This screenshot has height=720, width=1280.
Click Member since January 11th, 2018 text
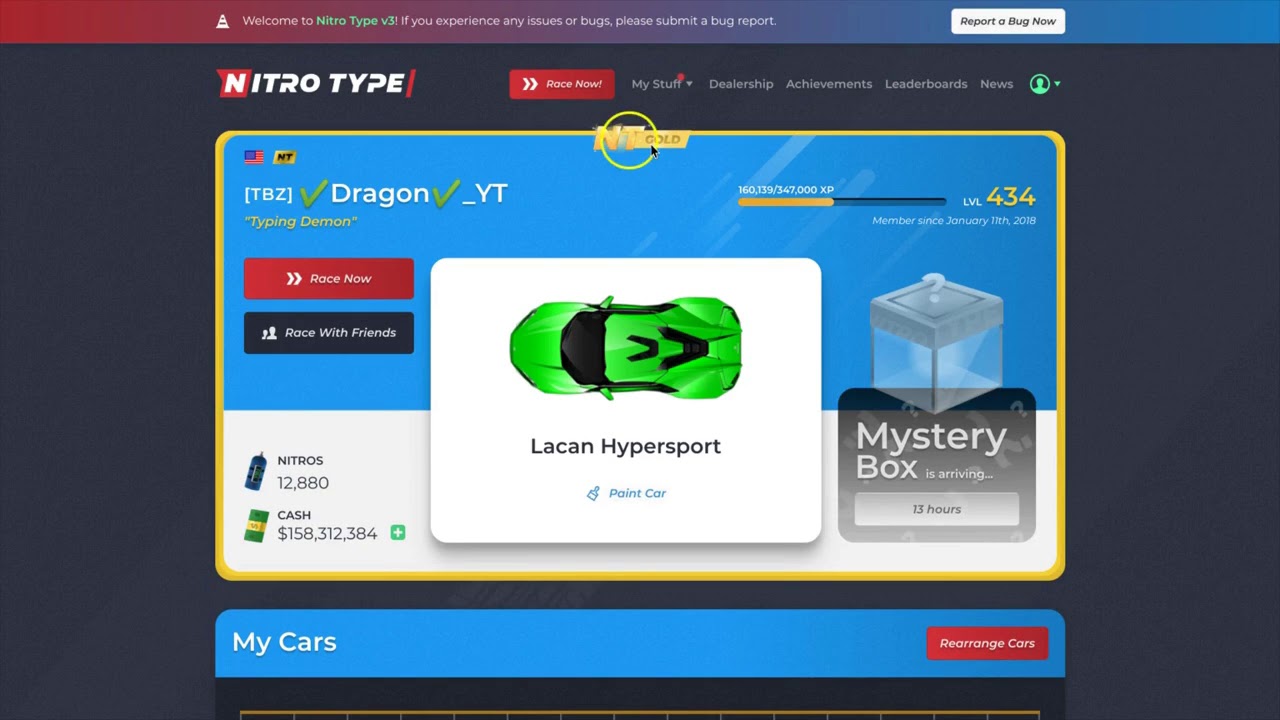(954, 221)
